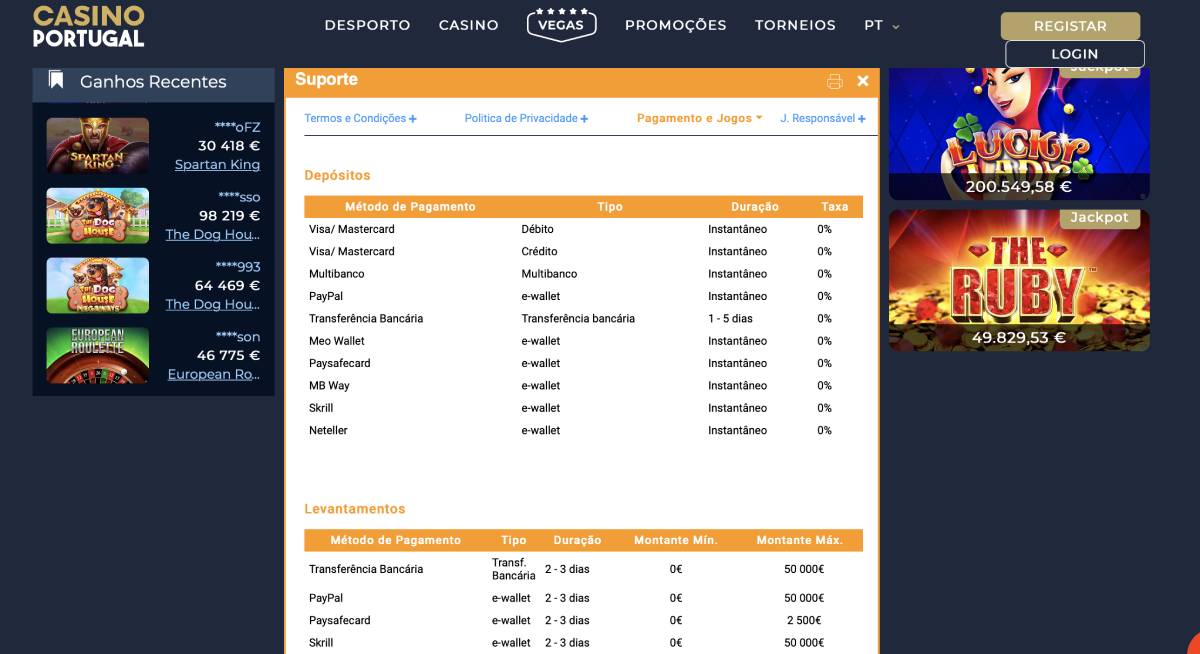Click the Login button
1200x654 pixels.
(x=1075, y=54)
